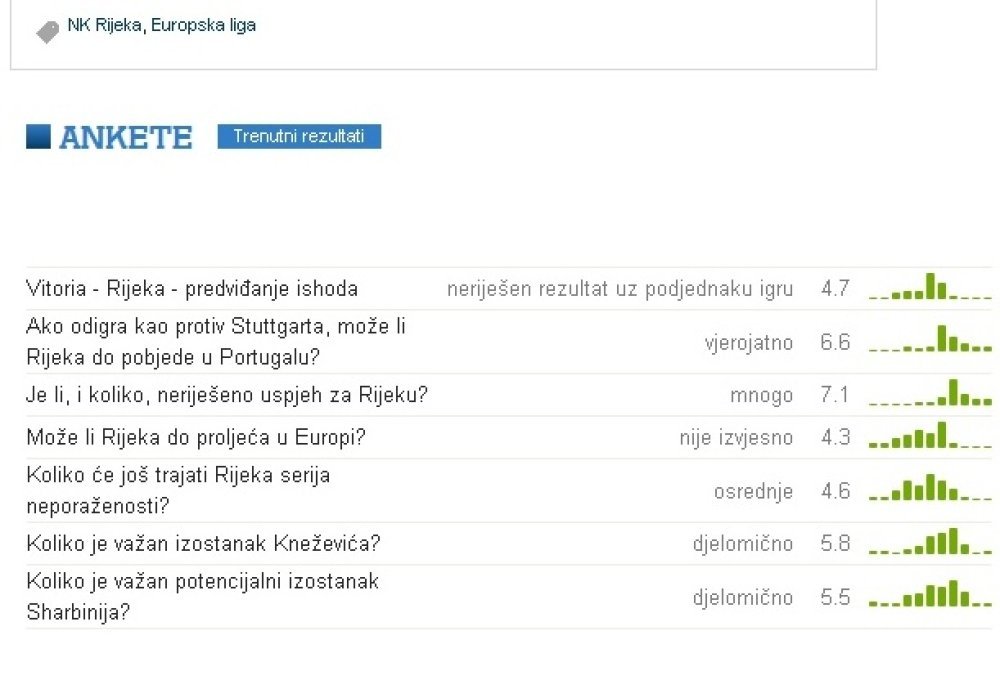
Task: Click the mini histogram next to score 7.1
Action: (x=930, y=392)
